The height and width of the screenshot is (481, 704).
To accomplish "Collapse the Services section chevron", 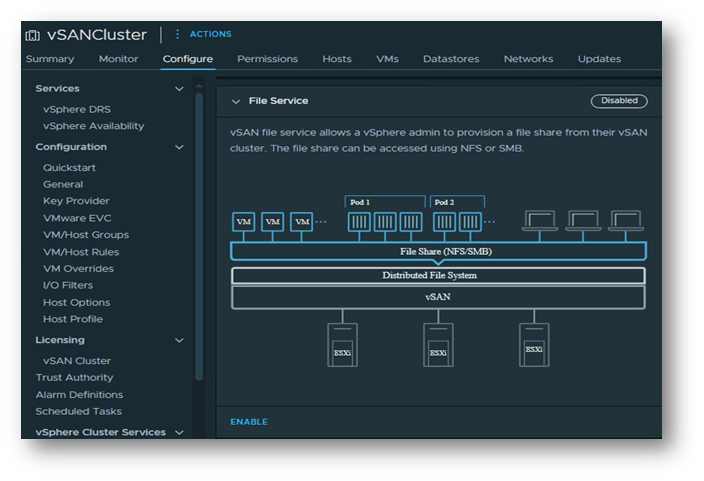I will tap(179, 89).
